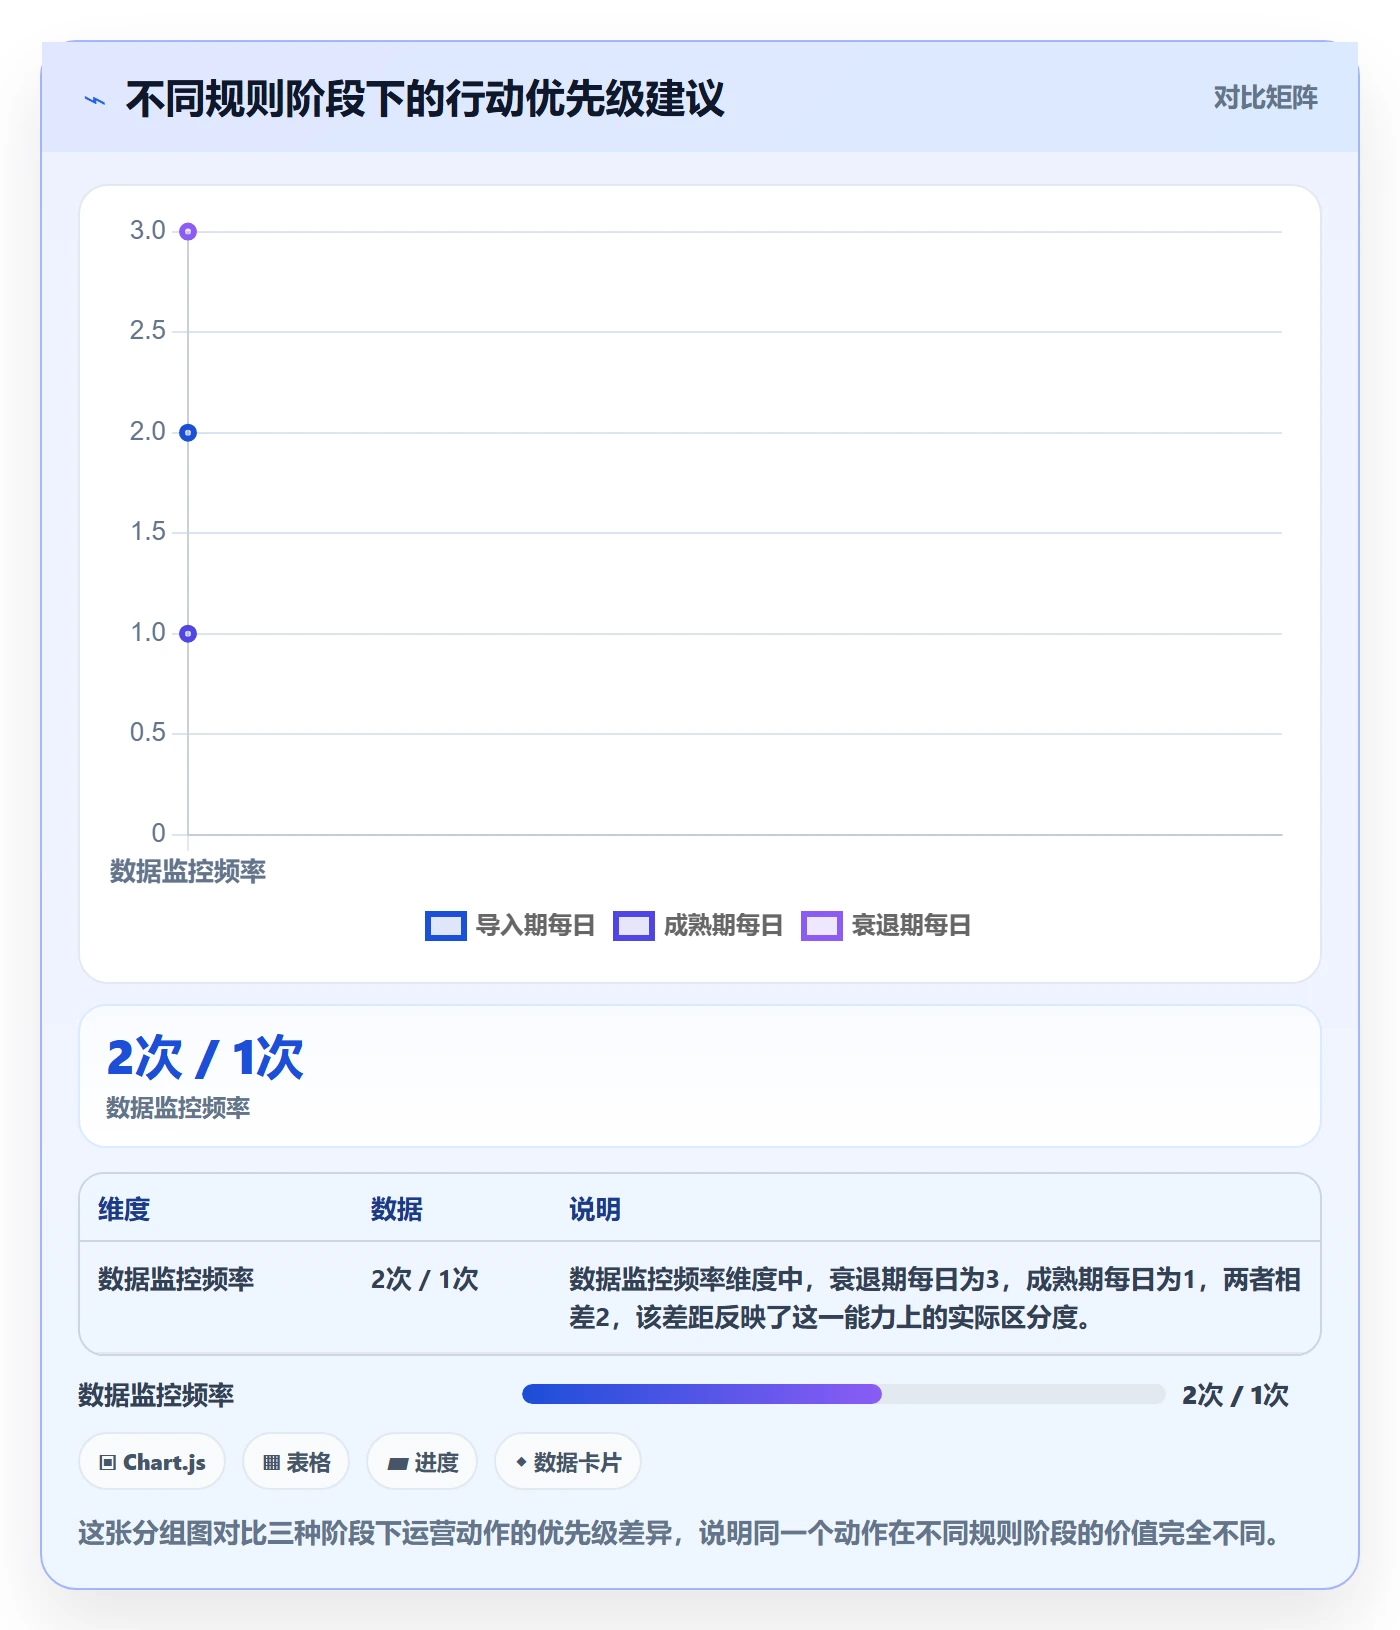
Task: Click the title 不同规则阶段下的行动优先级建议
Action: (425, 99)
